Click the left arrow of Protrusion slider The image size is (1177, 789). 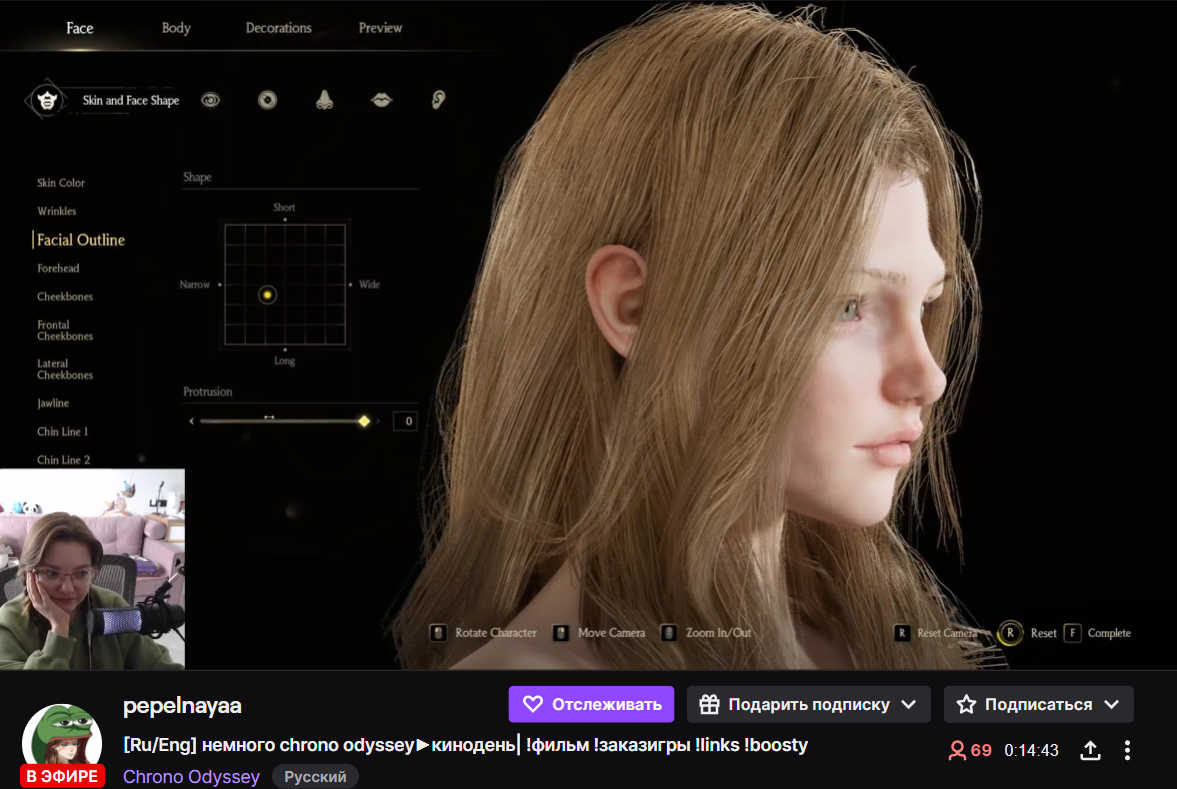click(191, 421)
